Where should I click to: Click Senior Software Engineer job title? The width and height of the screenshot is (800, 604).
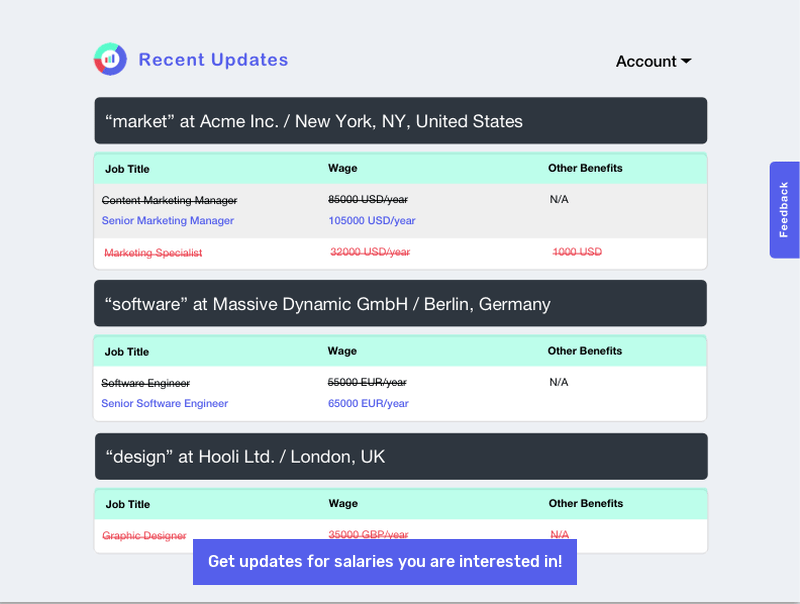(164, 403)
